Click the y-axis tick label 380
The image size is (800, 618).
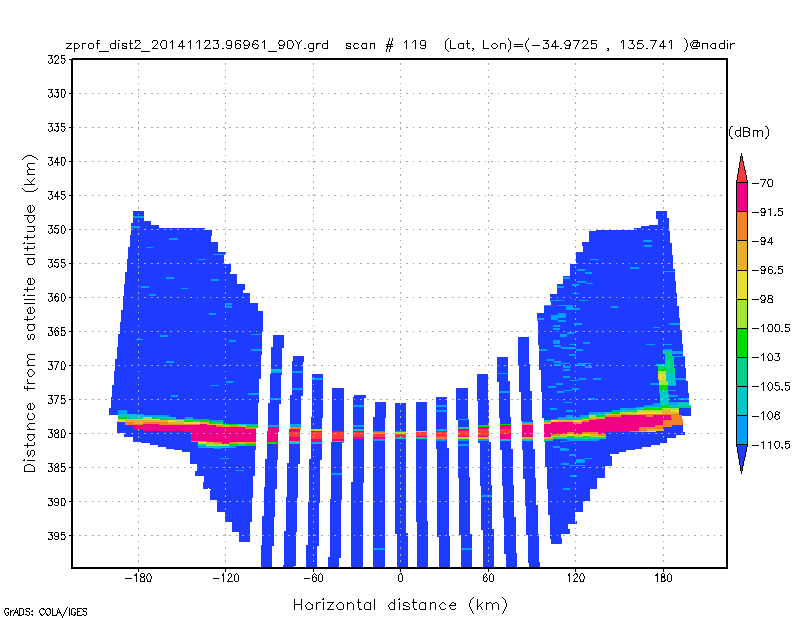coord(57,434)
